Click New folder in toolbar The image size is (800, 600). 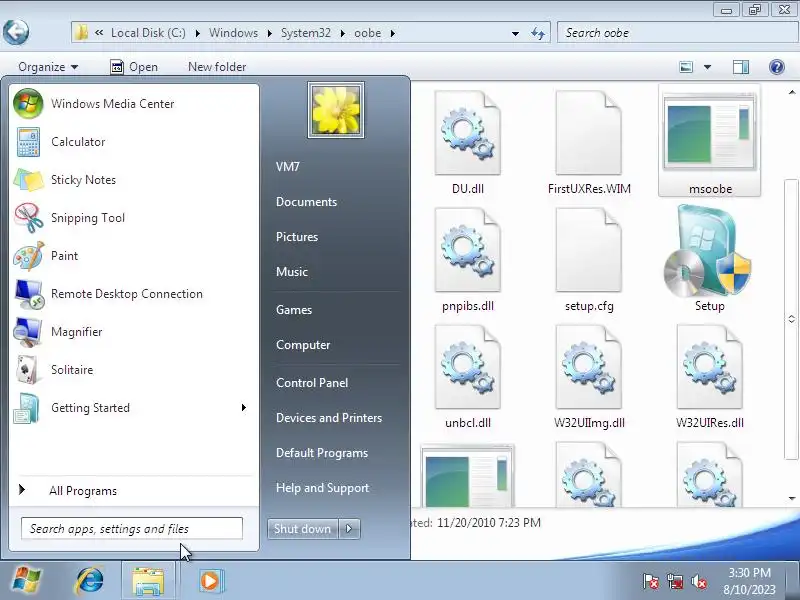pyautogui.click(x=217, y=67)
